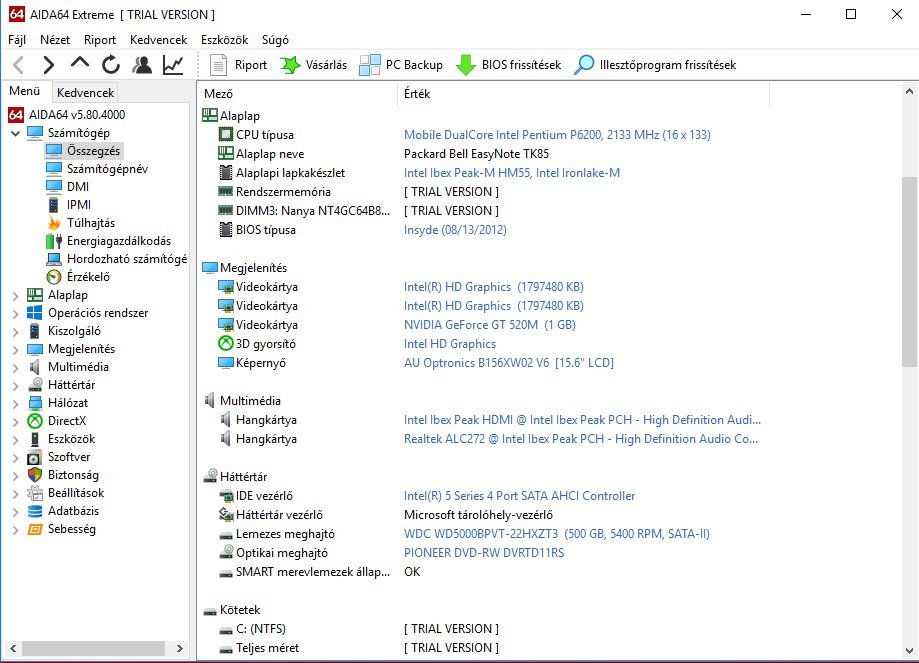Open the user profile icon in the toolbar
The image size is (919, 663).
point(142,64)
